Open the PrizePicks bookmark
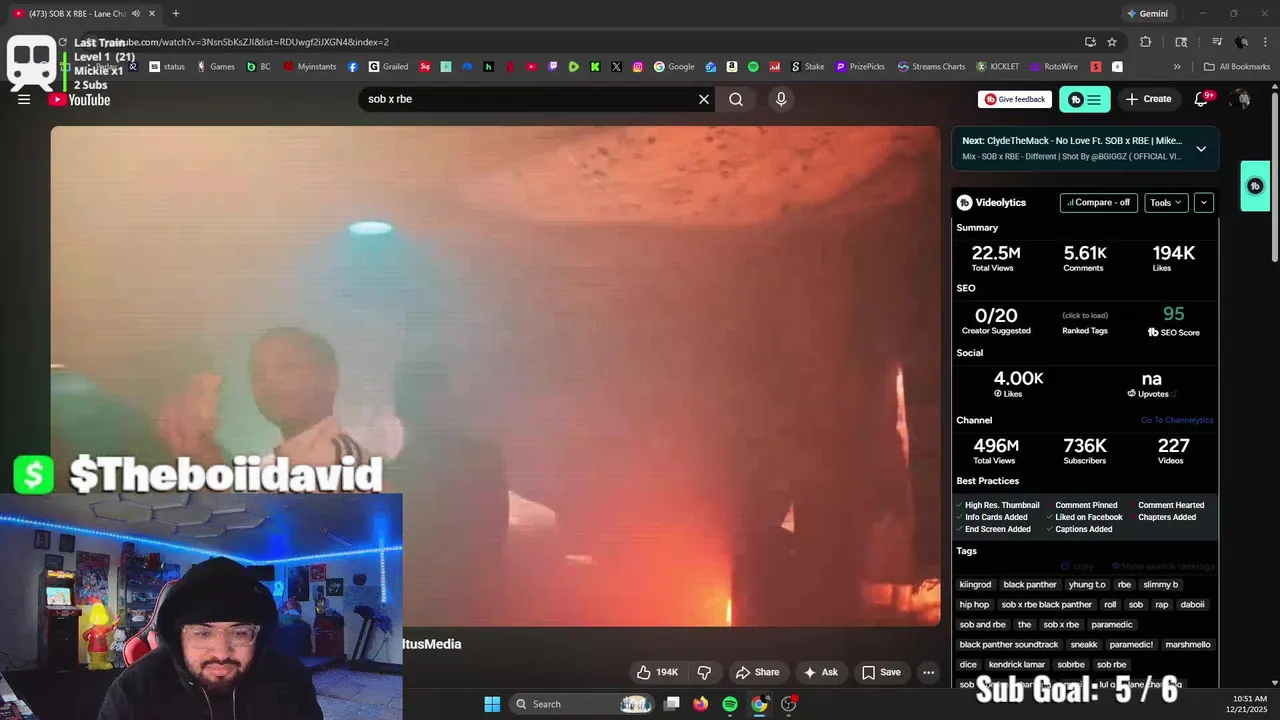The height and width of the screenshot is (720, 1280). pyautogui.click(x=860, y=67)
